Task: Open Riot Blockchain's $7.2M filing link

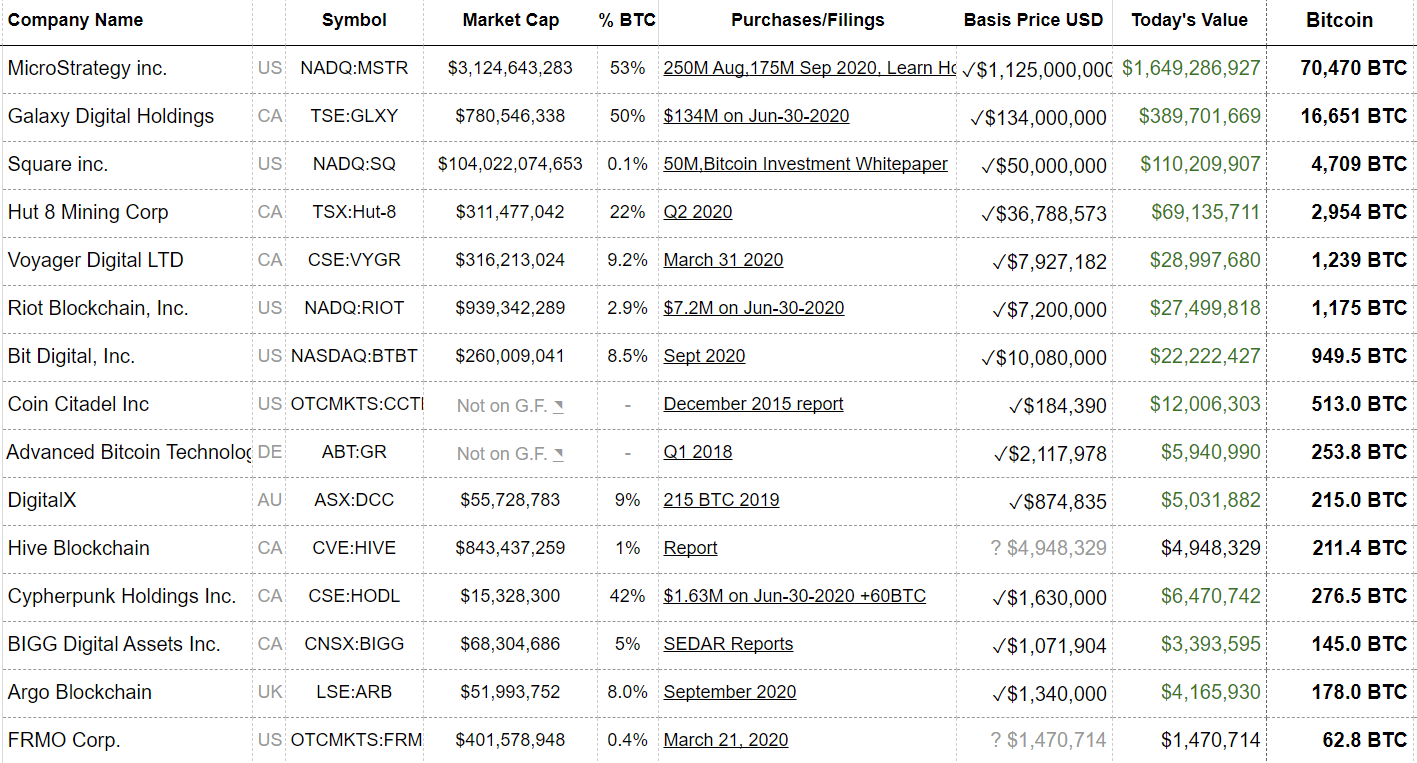Action: (x=753, y=308)
